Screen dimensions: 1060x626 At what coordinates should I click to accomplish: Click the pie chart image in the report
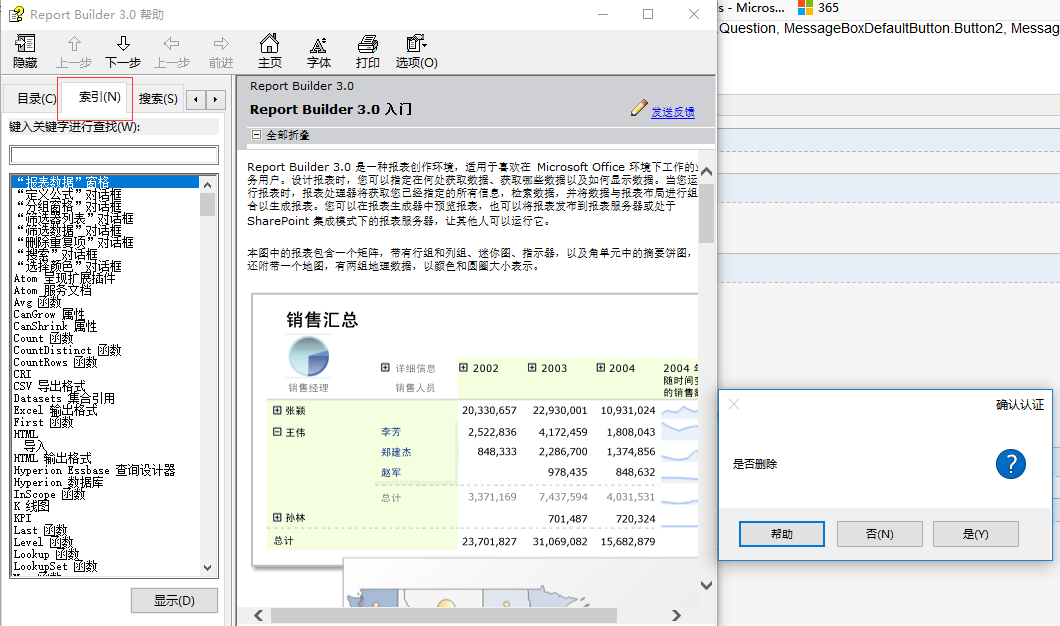tap(309, 356)
